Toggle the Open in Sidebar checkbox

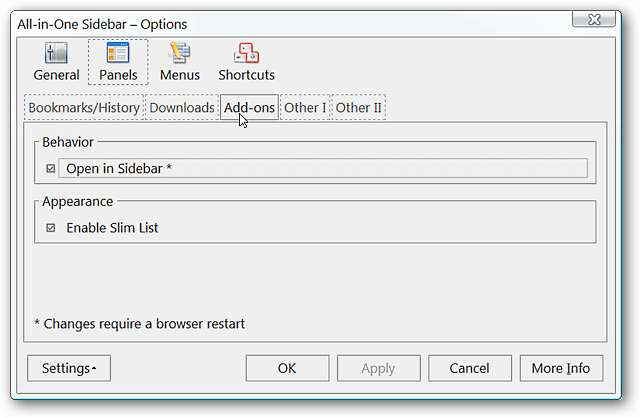(51, 169)
